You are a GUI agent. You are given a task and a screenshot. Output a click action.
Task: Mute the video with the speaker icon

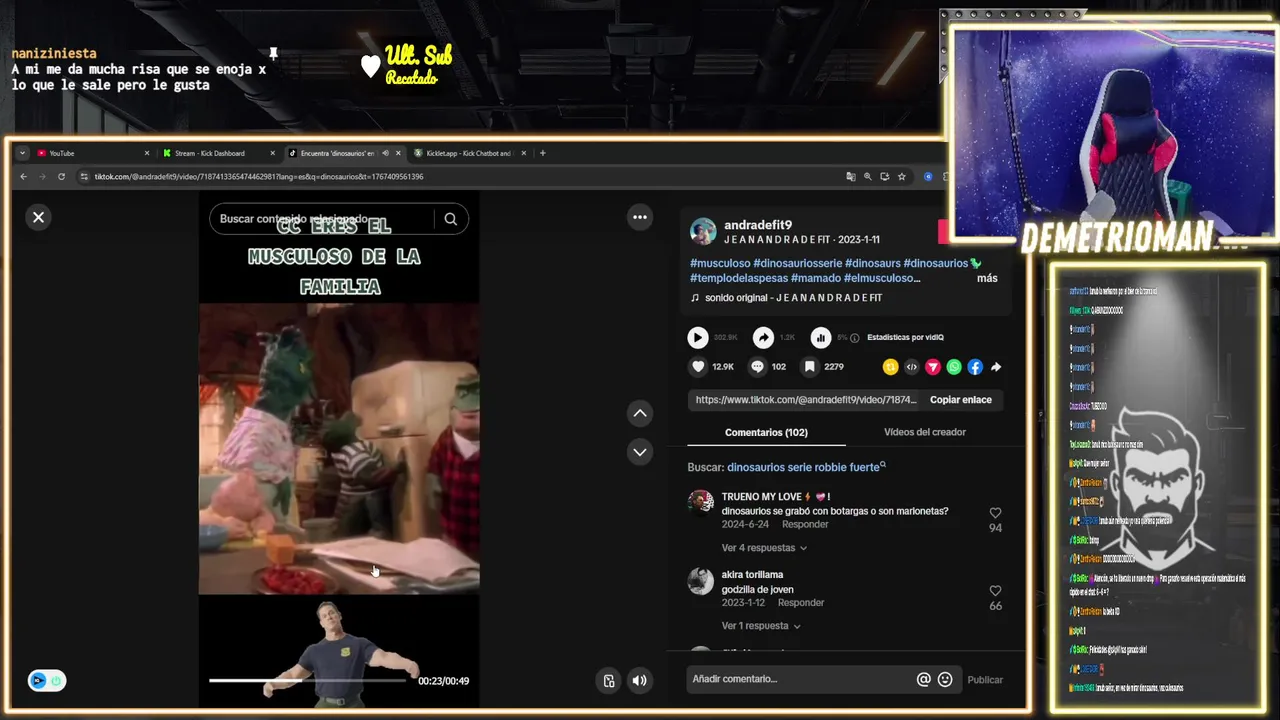640,681
